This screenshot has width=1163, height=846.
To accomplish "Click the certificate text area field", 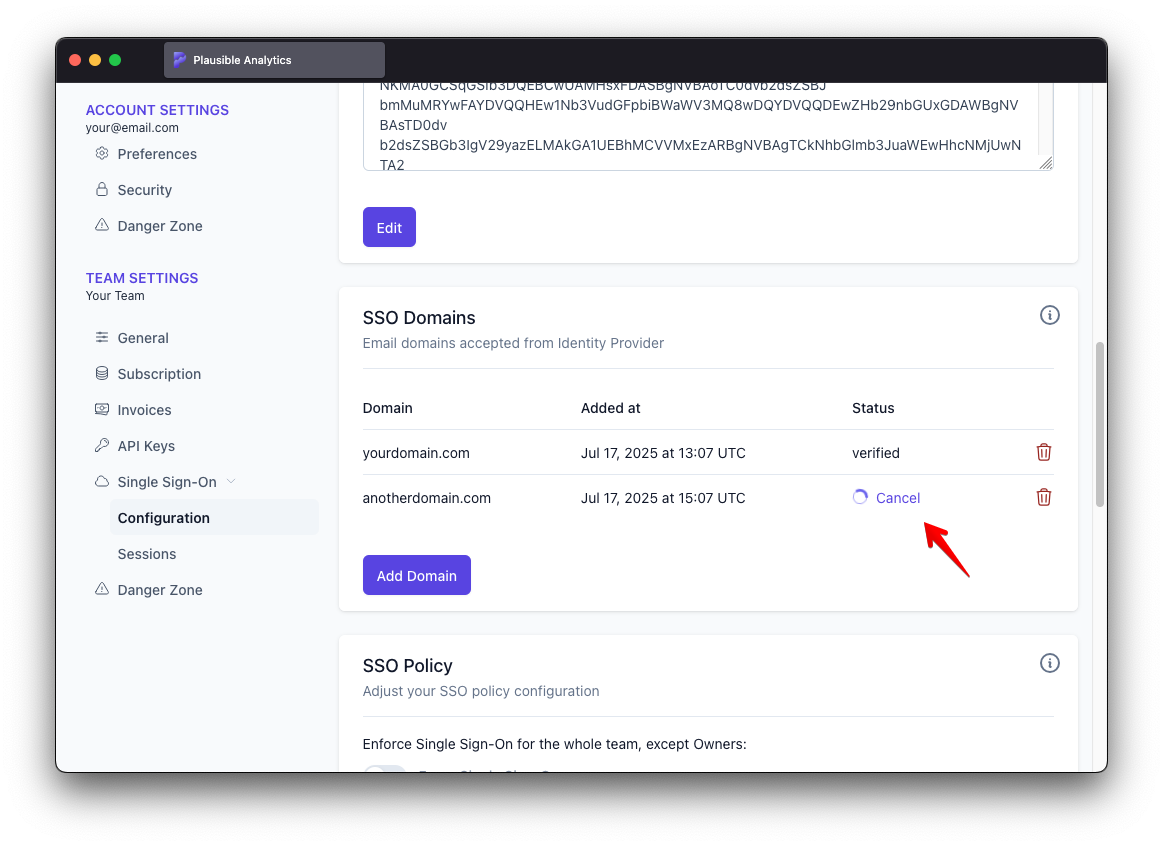I will pos(707,125).
